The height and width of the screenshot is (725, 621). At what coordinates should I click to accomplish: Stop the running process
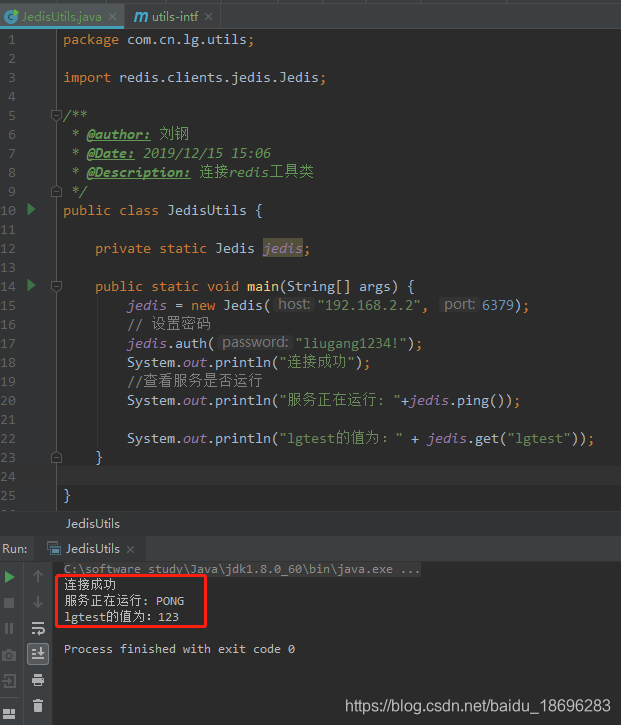[9, 603]
